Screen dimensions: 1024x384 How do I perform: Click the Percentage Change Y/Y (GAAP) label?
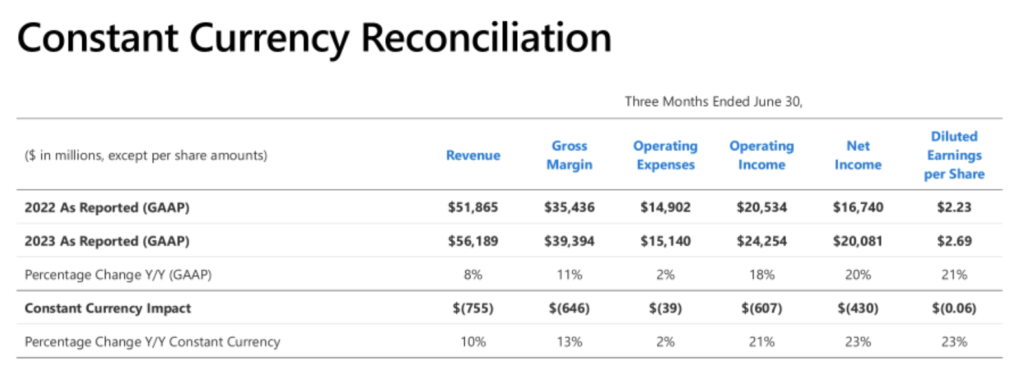(118, 275)
